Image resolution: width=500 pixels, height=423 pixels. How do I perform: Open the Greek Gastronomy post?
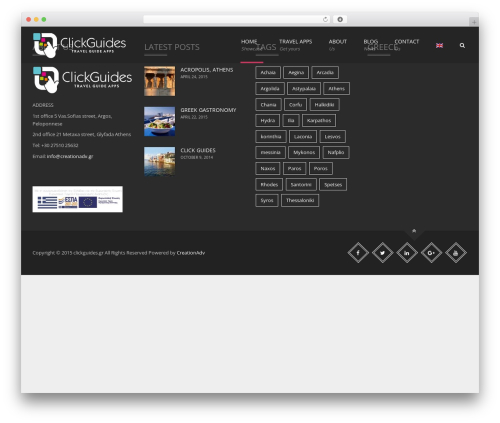pyautogui.click(x=208, y=110)
